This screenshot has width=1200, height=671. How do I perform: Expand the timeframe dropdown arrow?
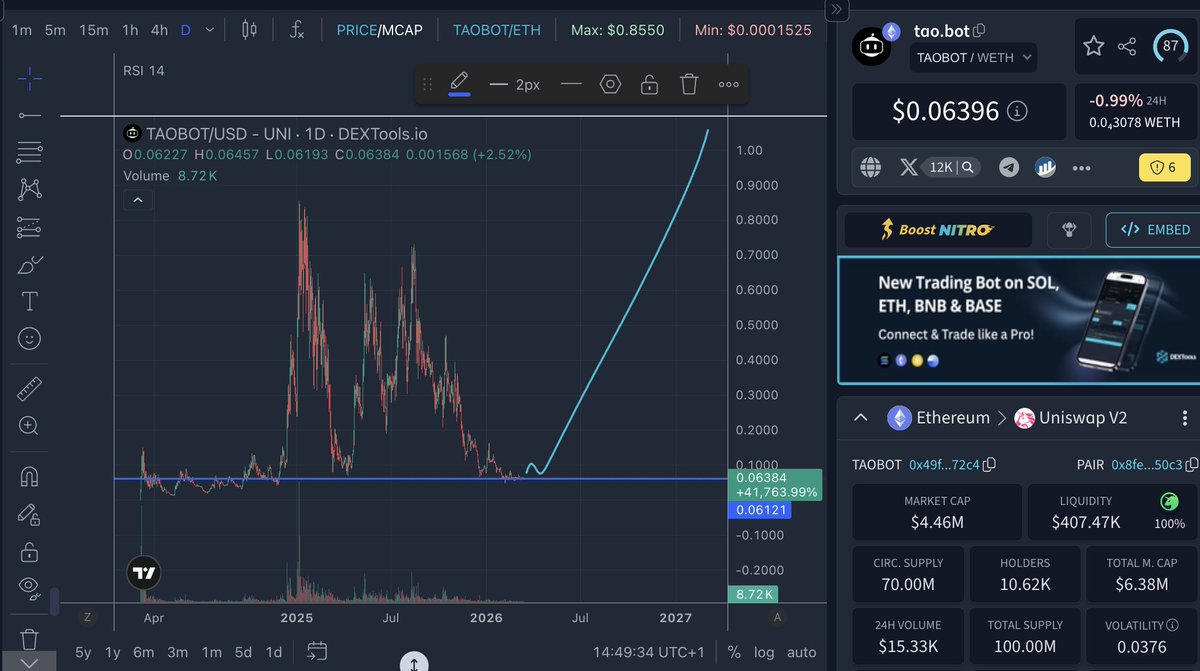(x=209, y=30)
